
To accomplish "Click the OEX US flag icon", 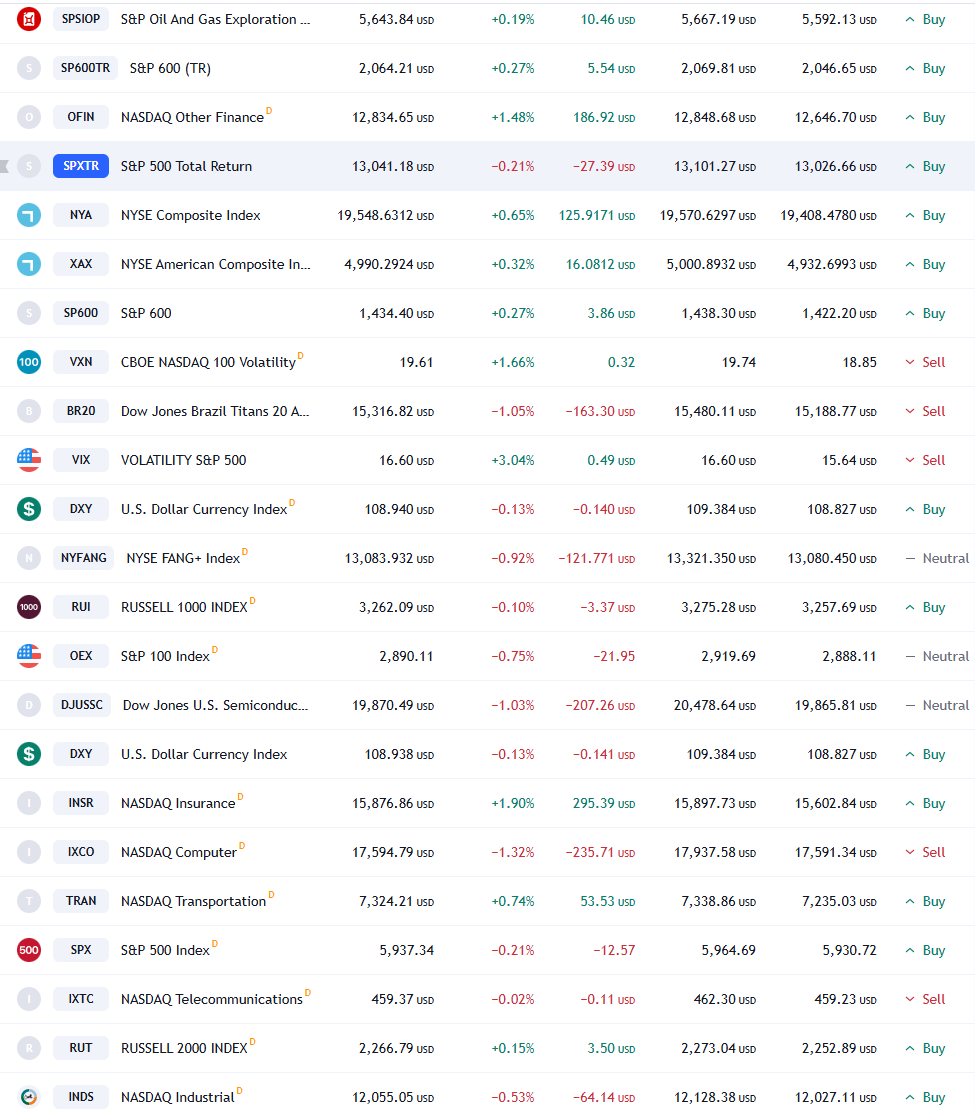I will coord(29,656).
